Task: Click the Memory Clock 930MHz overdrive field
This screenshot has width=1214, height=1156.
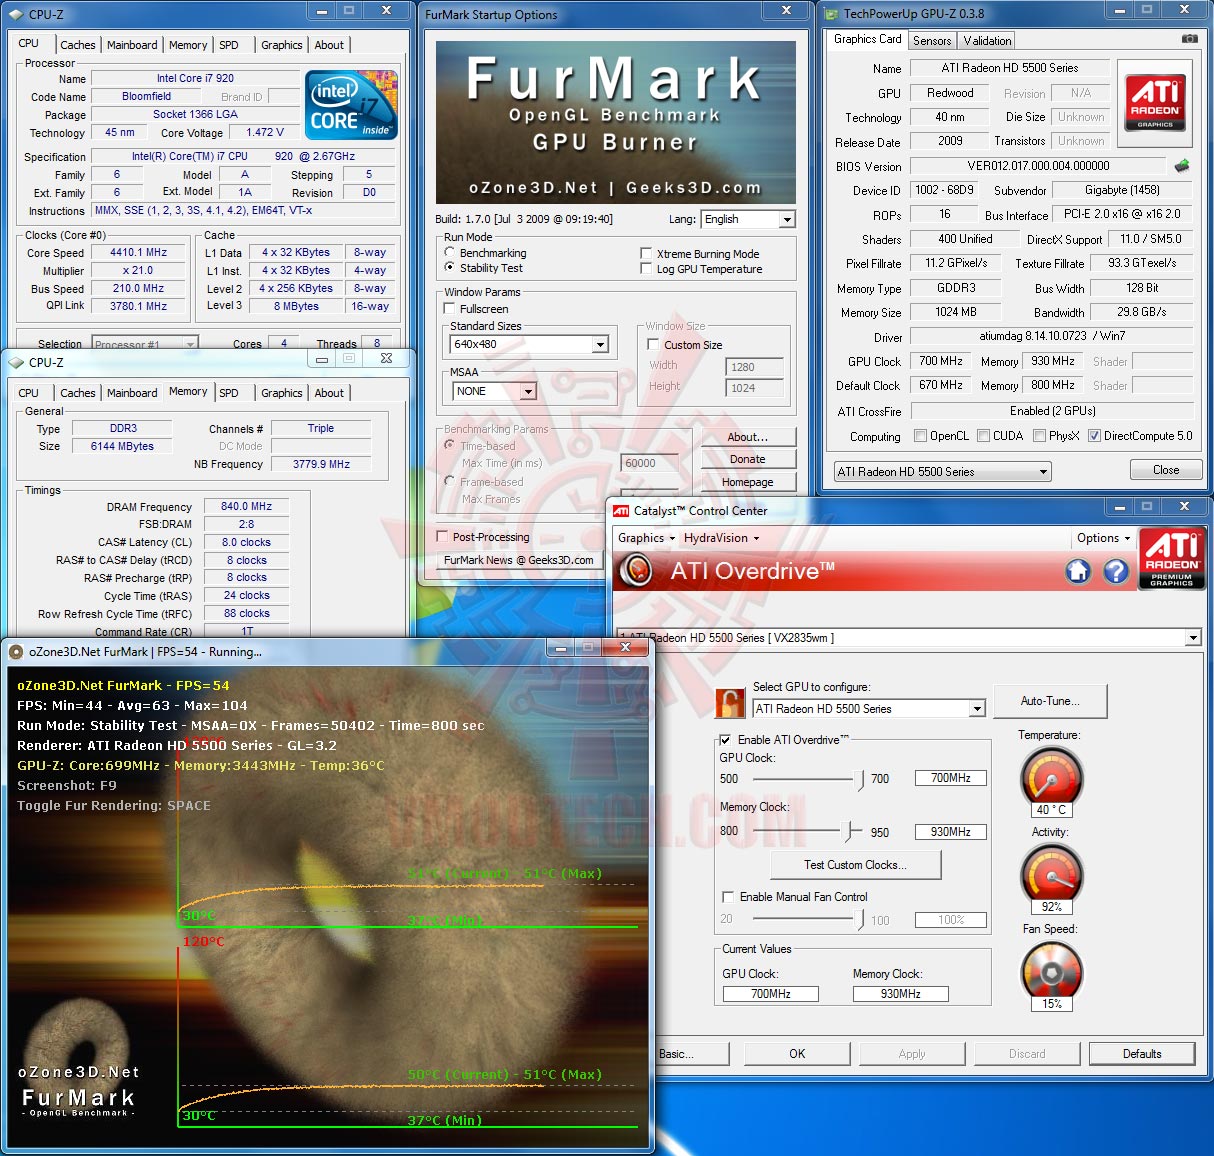Action: click(951, 832)
